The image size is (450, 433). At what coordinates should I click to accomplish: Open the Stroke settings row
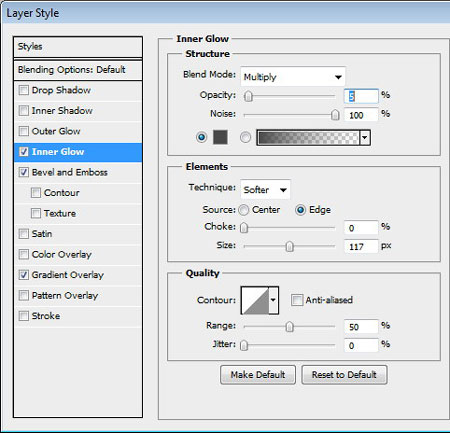tap(78, 316)
